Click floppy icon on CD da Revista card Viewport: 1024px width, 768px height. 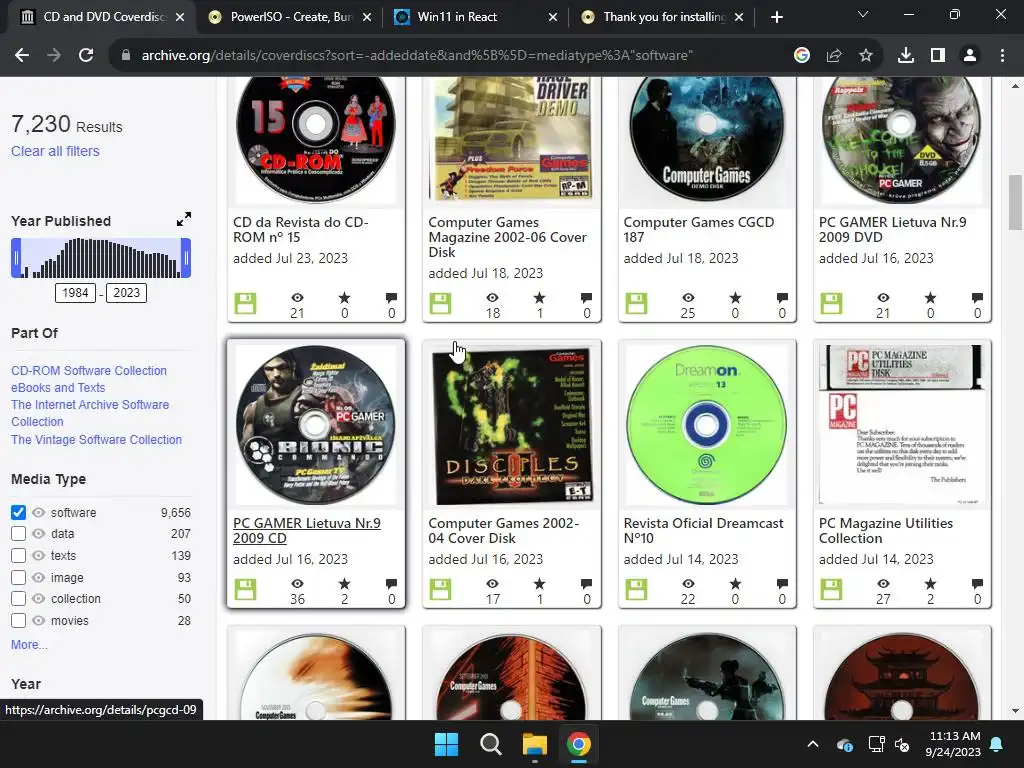pos(246,304)
